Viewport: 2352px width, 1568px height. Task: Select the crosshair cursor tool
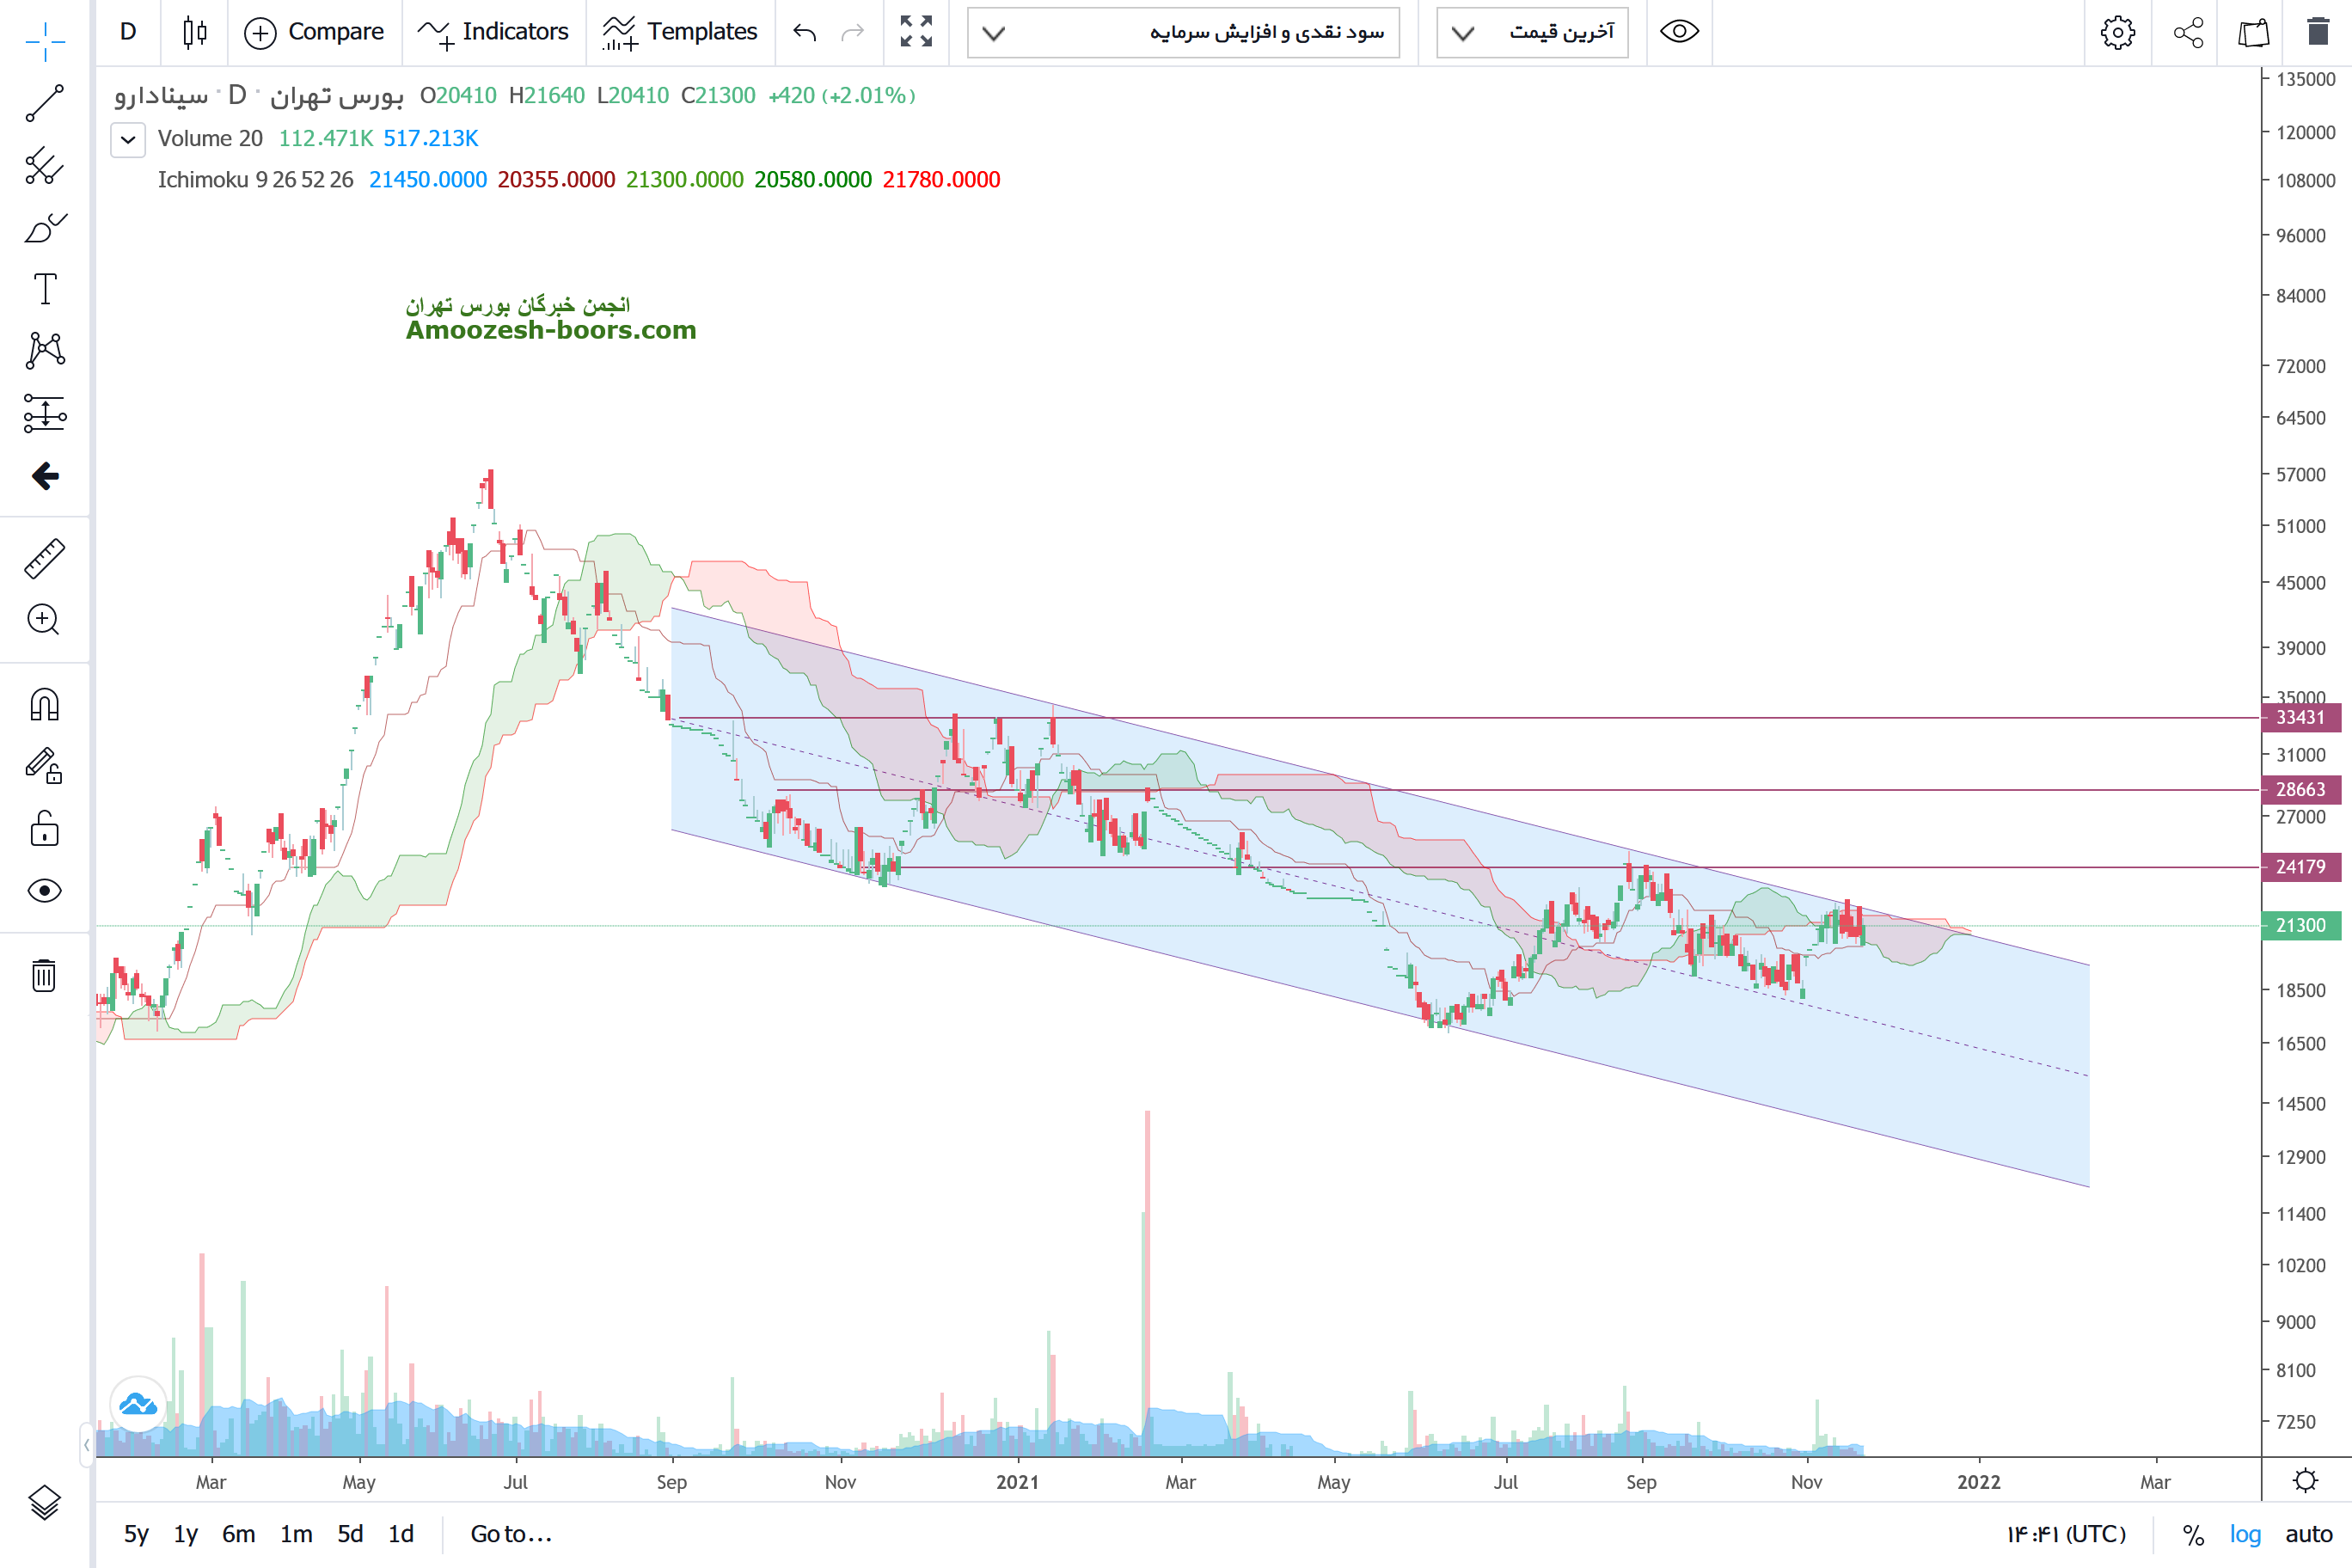point(45,41)
